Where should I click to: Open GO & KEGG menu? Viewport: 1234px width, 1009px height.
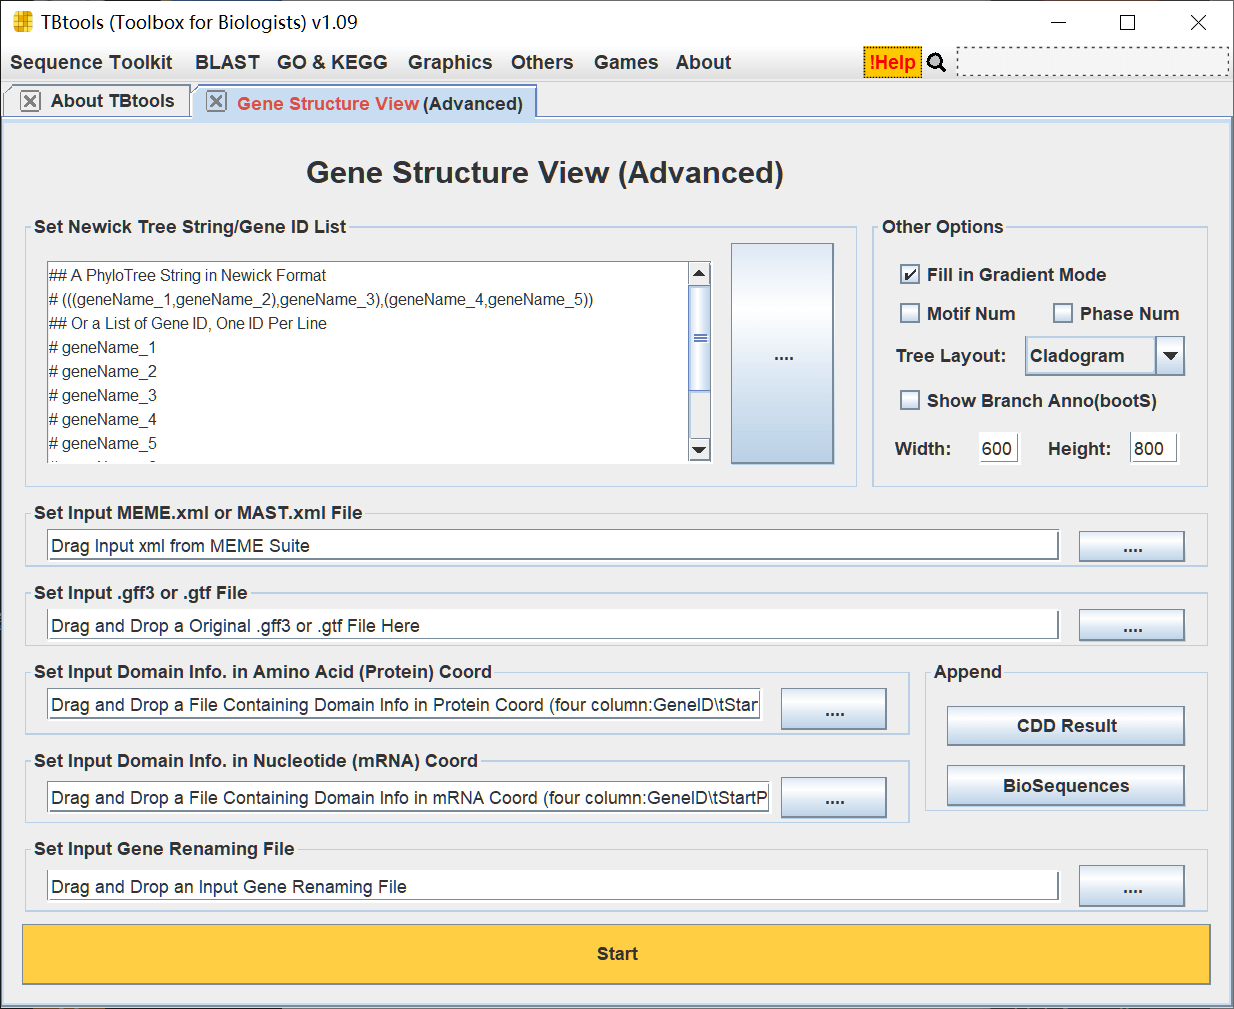point(332,62)
